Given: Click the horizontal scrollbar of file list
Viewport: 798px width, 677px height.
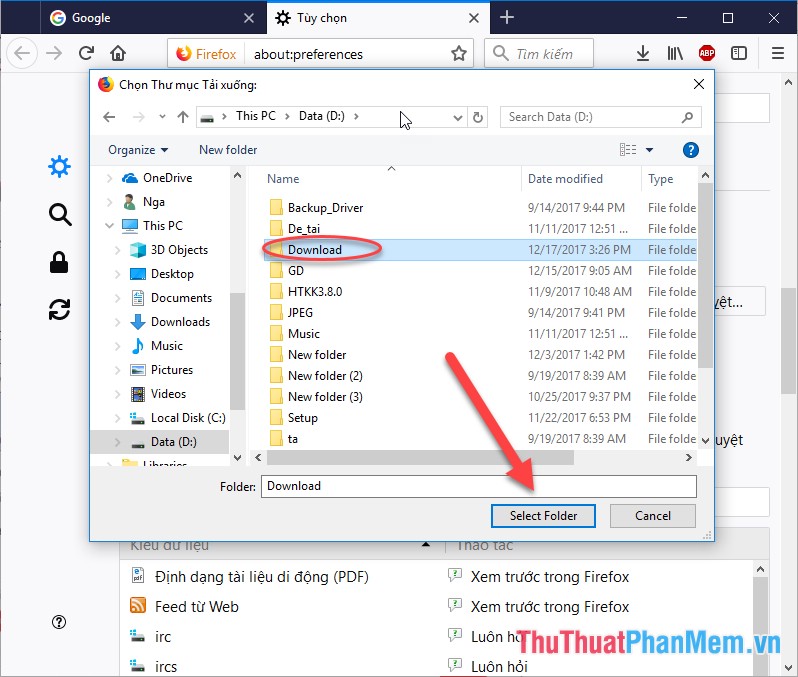Looking at the screenshot, I should (x=420, y=458).
